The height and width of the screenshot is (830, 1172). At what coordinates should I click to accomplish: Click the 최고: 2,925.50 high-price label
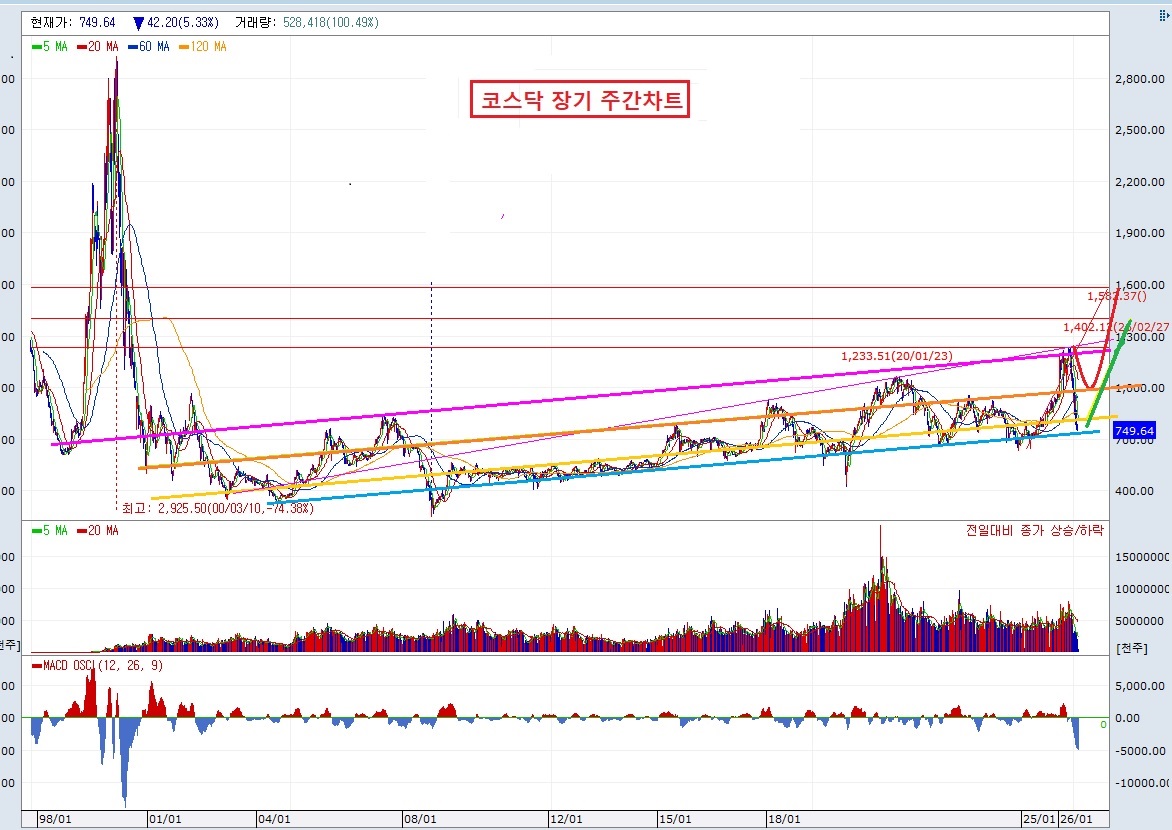coord(218,508)
